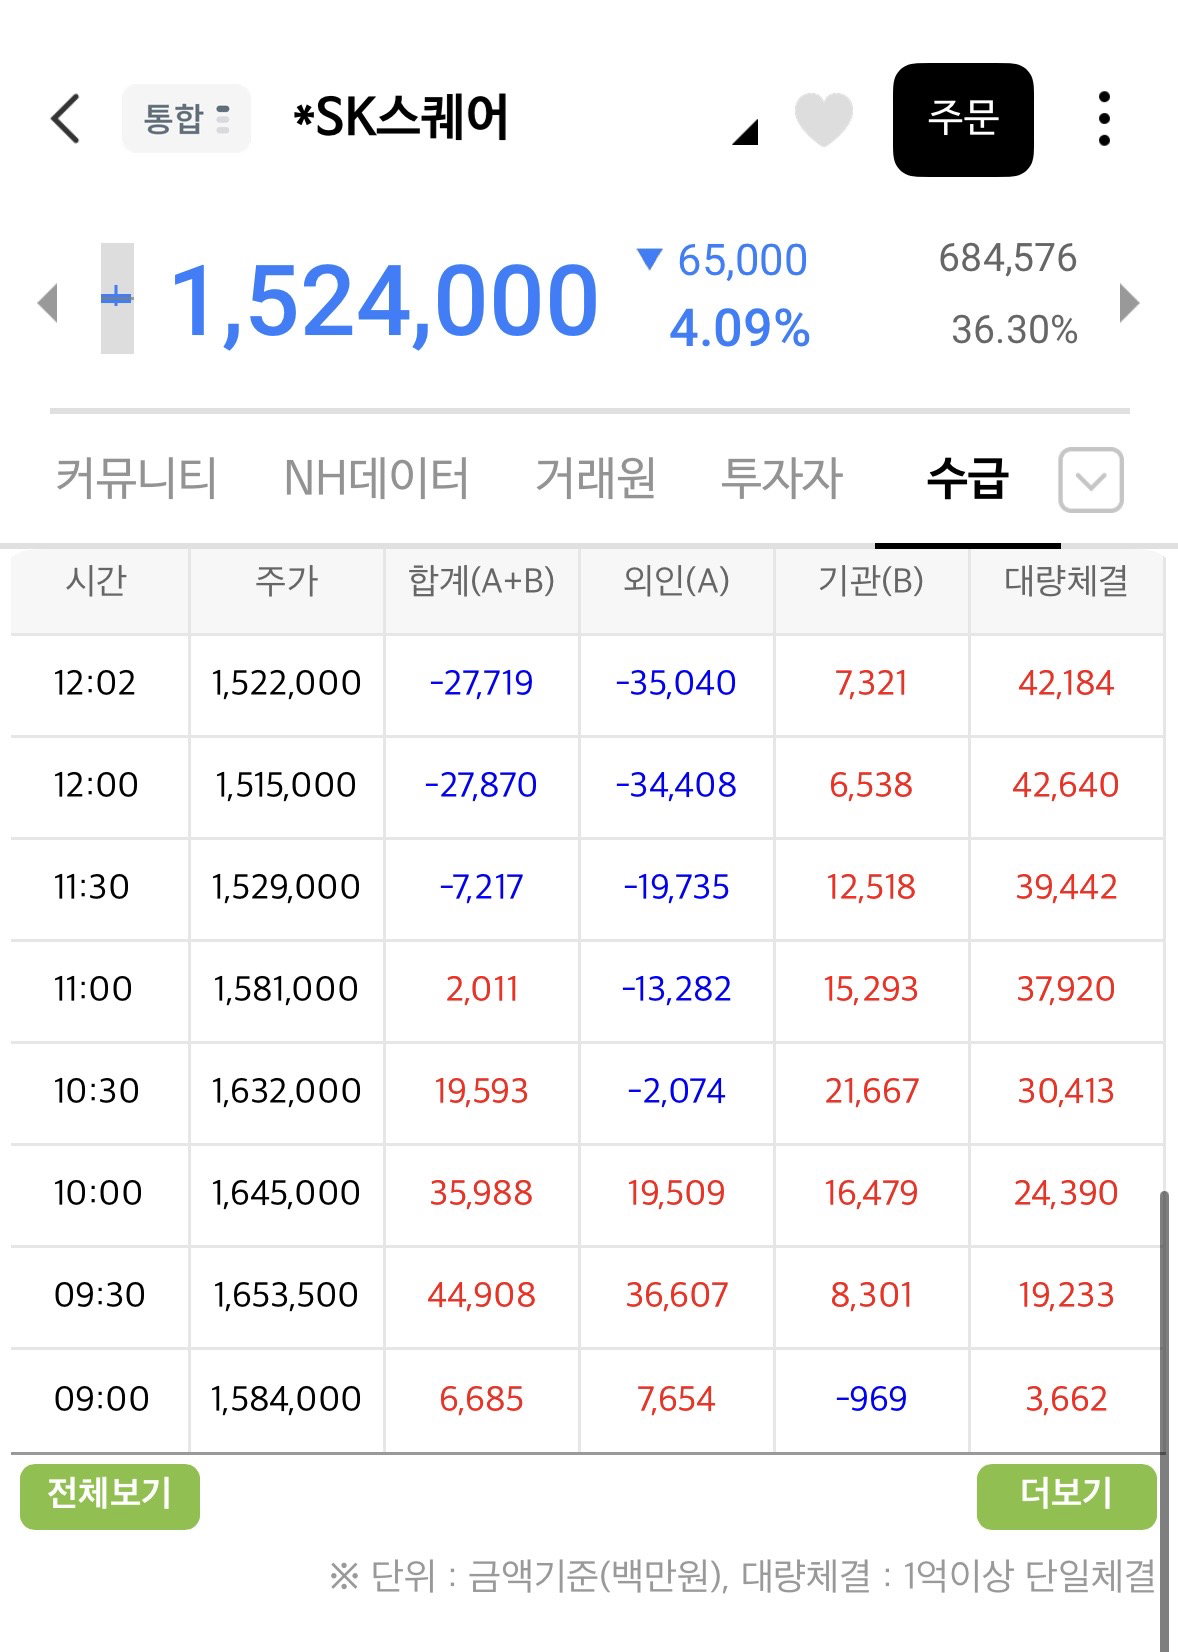The image size is (1178, 1652).
Task: Toggle the favorite heart icon
Action: coord(823,119)
